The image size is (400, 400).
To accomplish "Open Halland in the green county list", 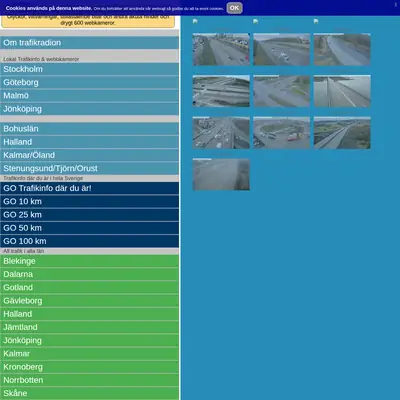I will (89, 314).
